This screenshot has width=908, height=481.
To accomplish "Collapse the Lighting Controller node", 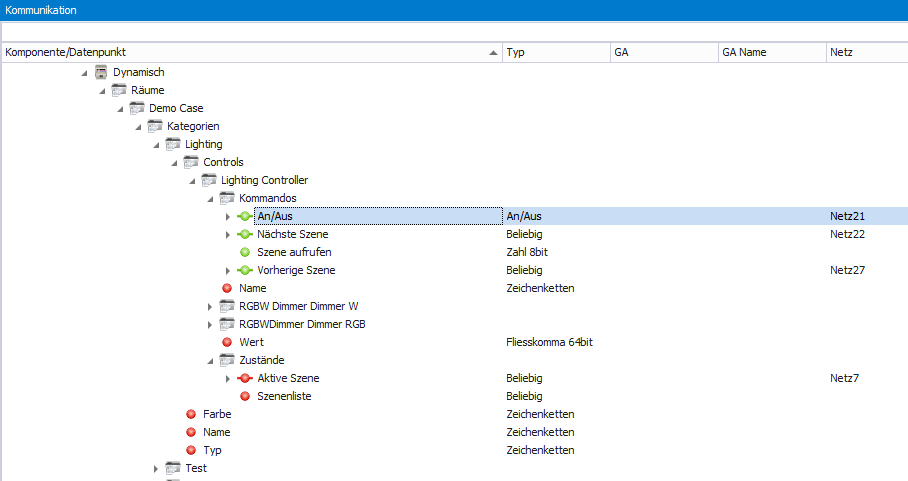I will pyautogui.click(x=192, y=181).
